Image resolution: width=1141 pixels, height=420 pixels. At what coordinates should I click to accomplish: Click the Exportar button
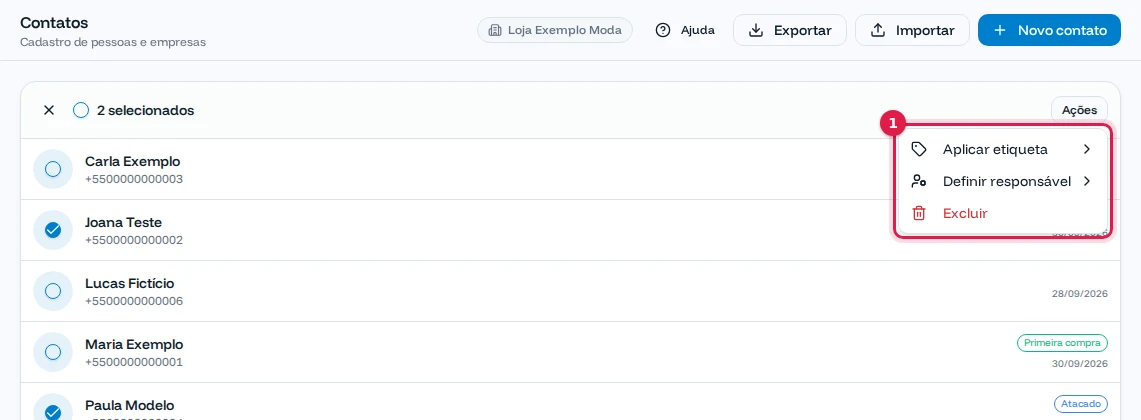click(790, 31)
